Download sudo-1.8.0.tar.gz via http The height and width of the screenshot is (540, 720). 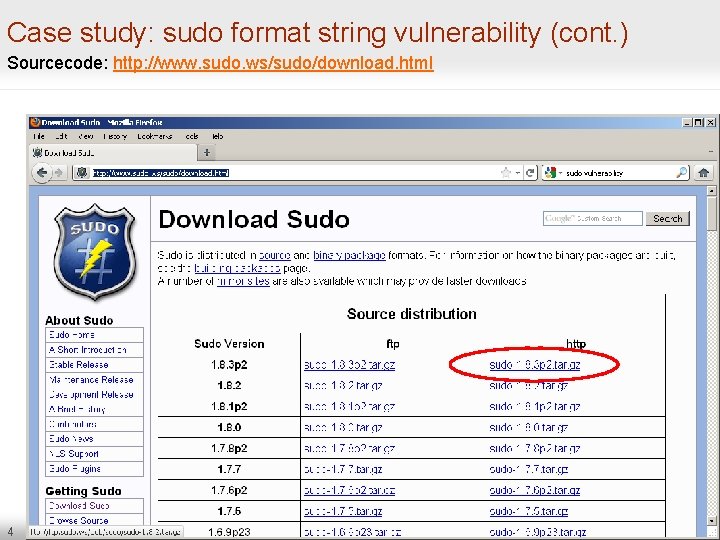pyautogui.click(x=529, y=428)
